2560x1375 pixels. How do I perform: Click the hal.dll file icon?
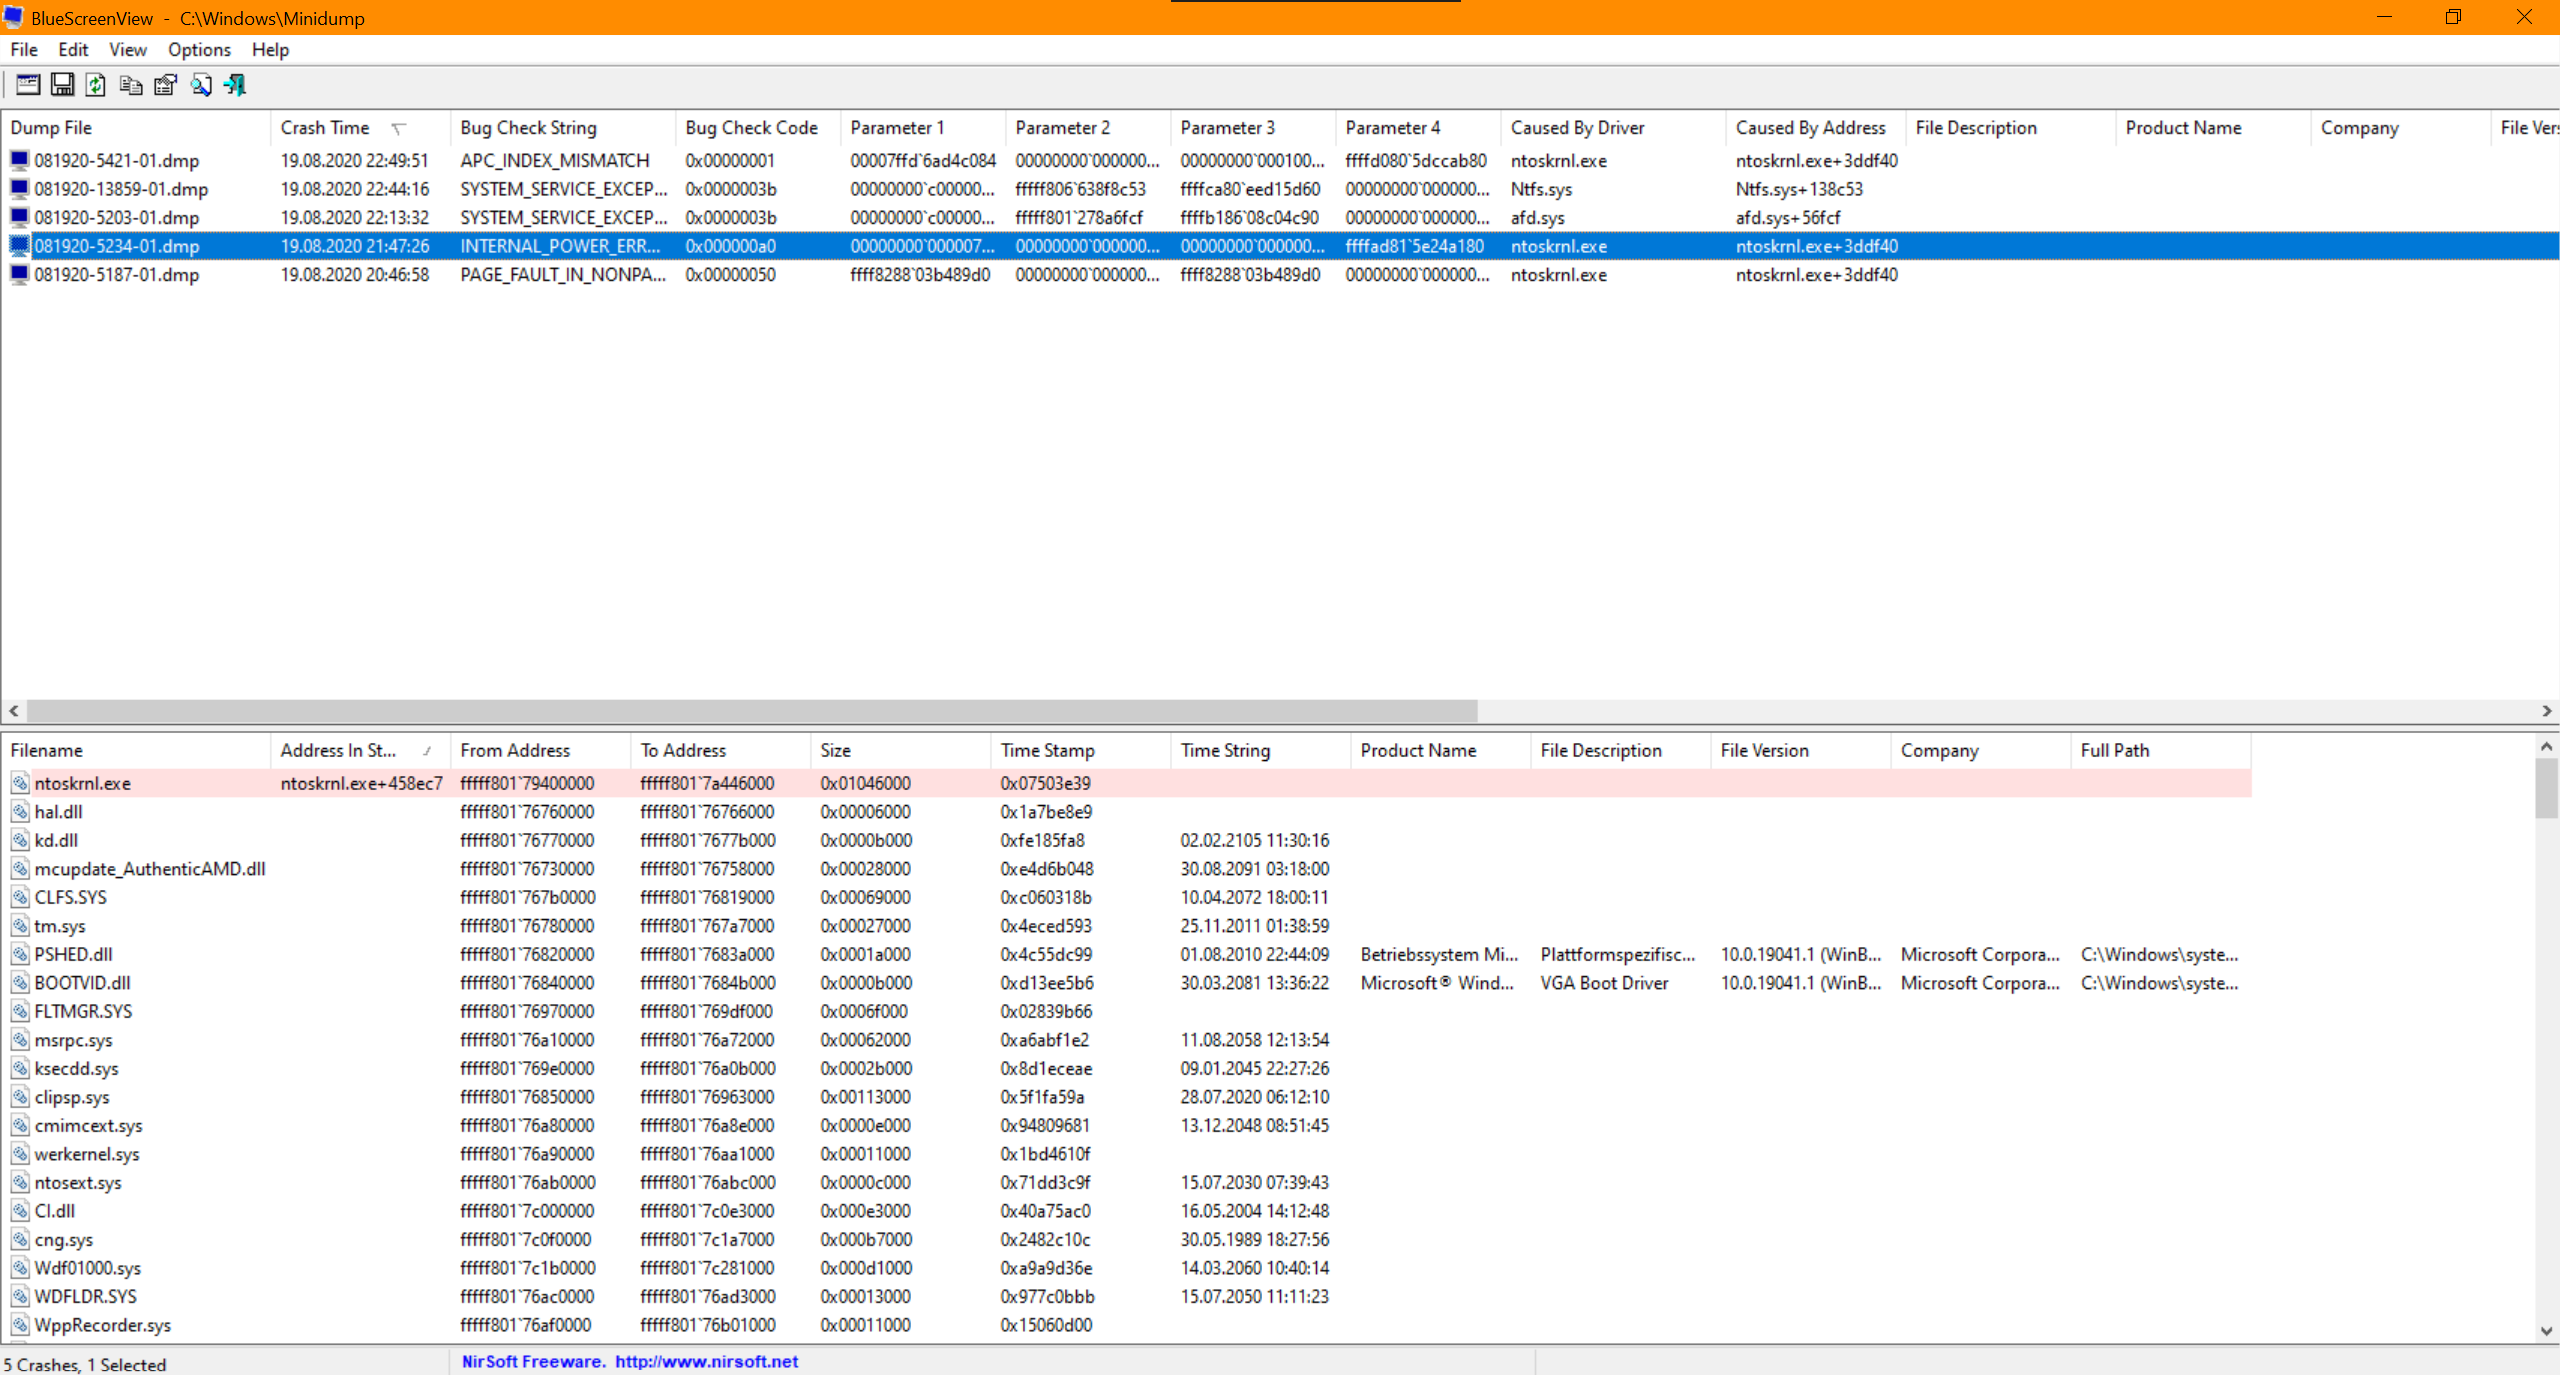[x=20, y=812]
